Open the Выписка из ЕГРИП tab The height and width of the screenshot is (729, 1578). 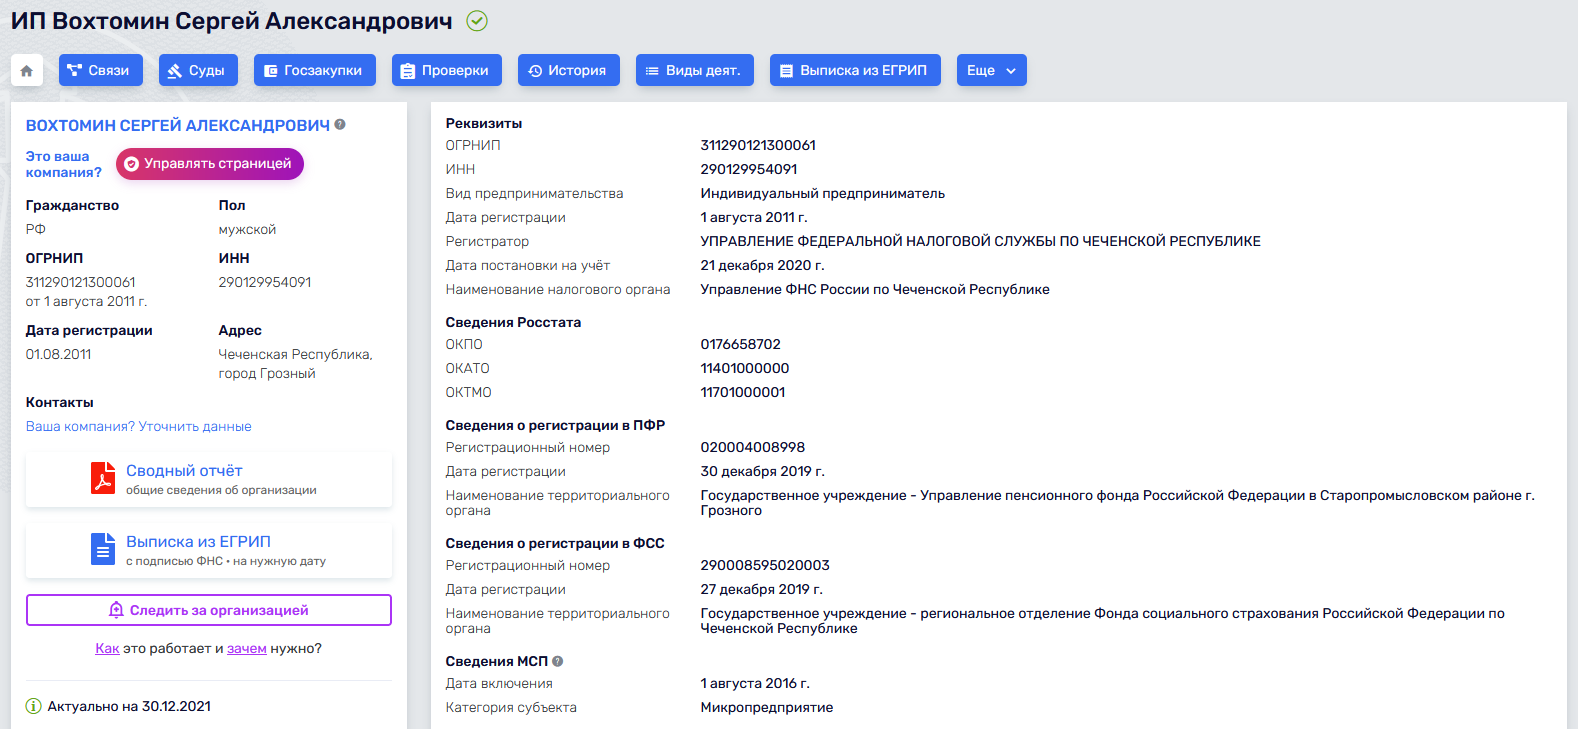855,70
